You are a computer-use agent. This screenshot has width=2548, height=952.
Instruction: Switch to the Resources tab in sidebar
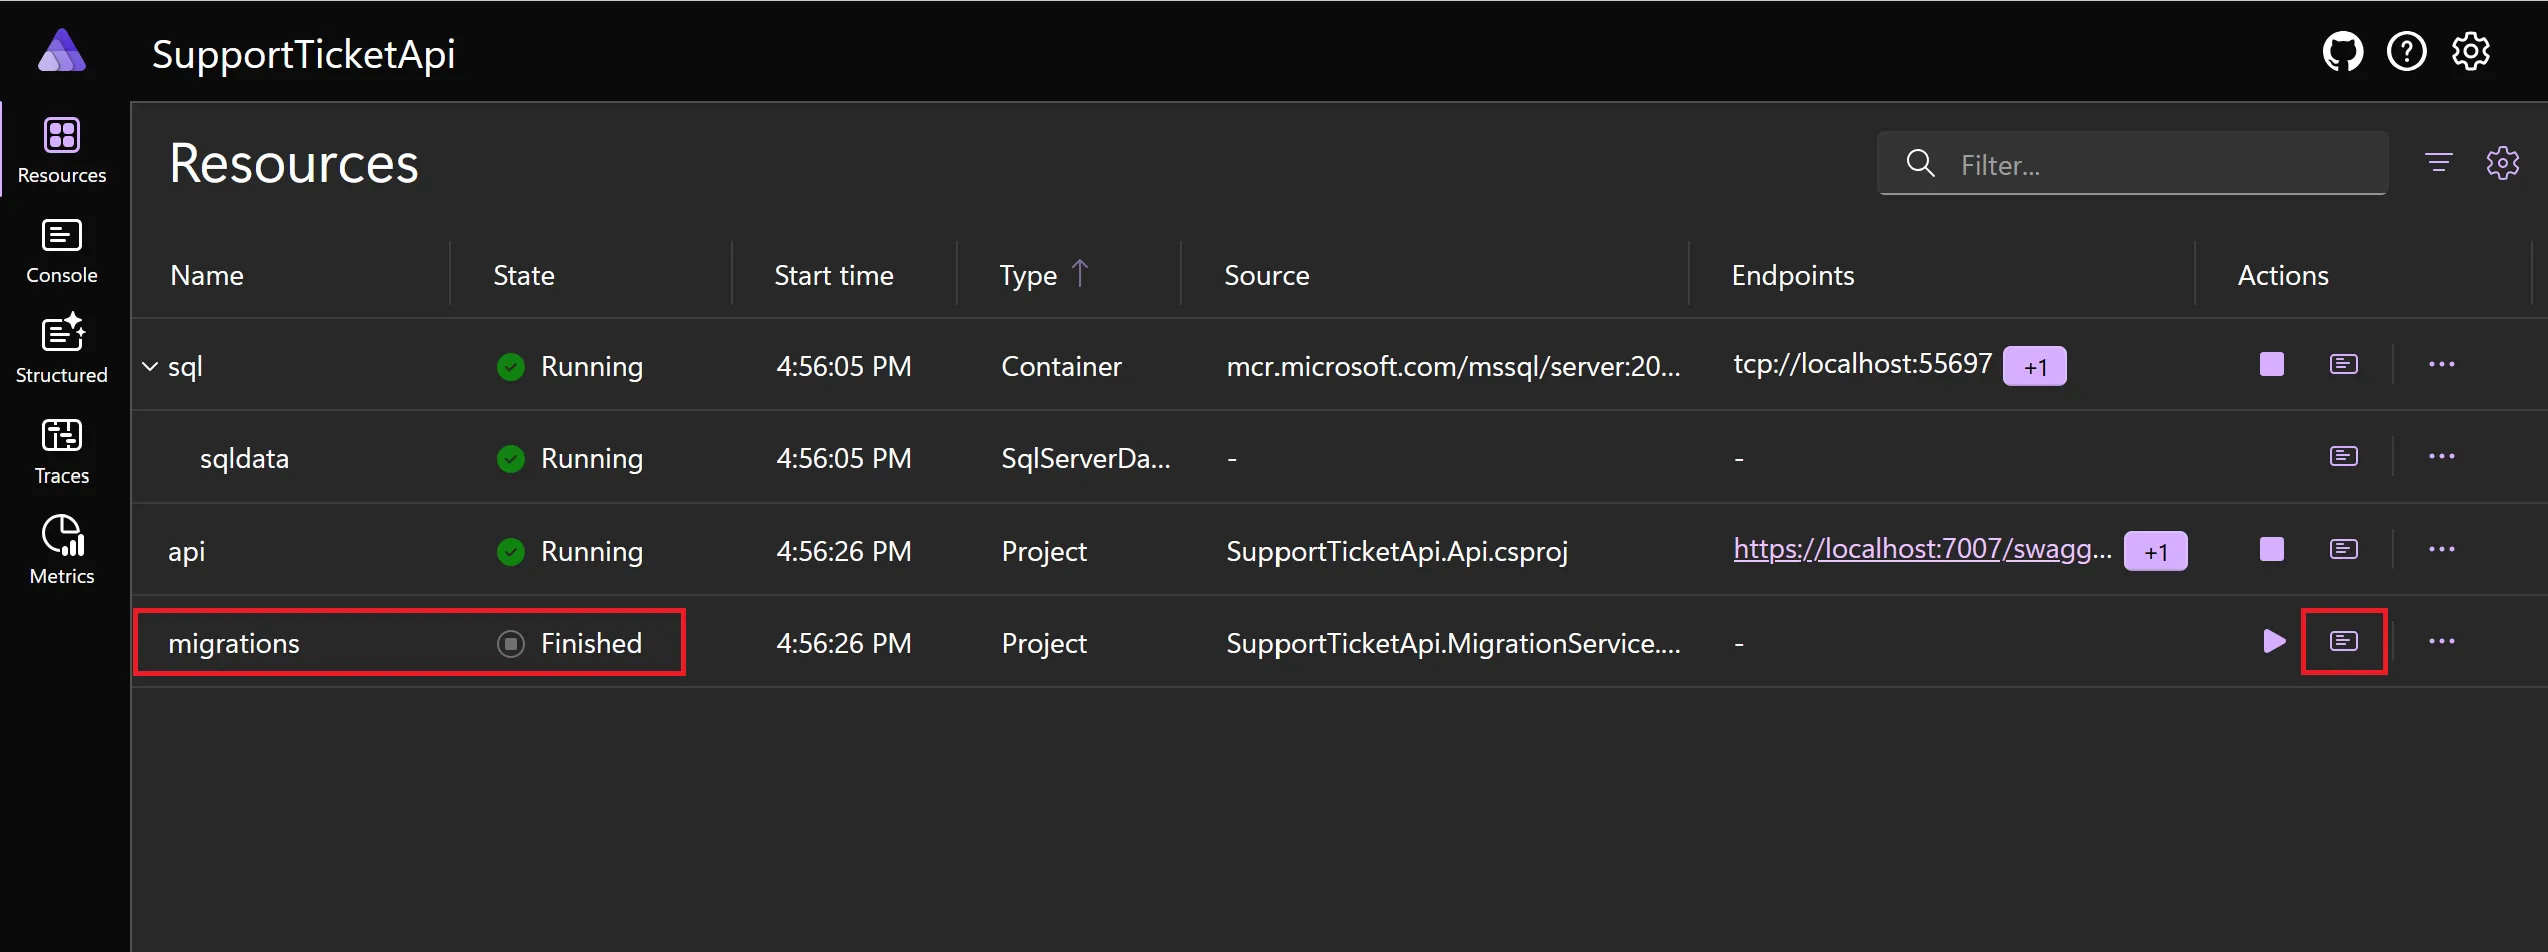(61, 148)
